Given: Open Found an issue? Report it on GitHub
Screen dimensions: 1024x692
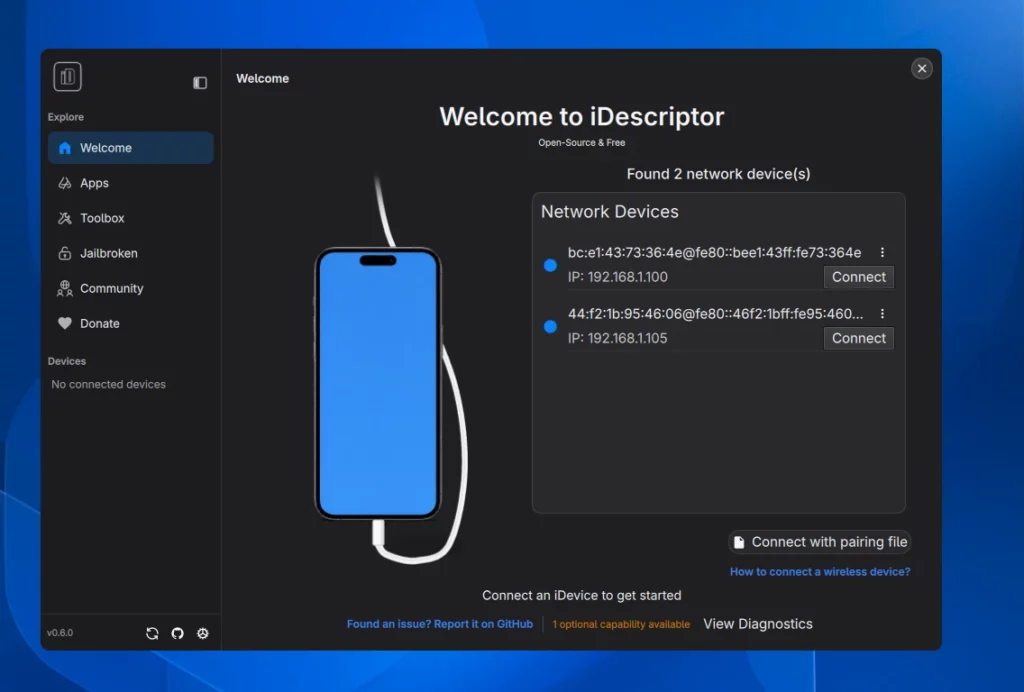Looking at the screenshot, I should (x=440, y=624).
